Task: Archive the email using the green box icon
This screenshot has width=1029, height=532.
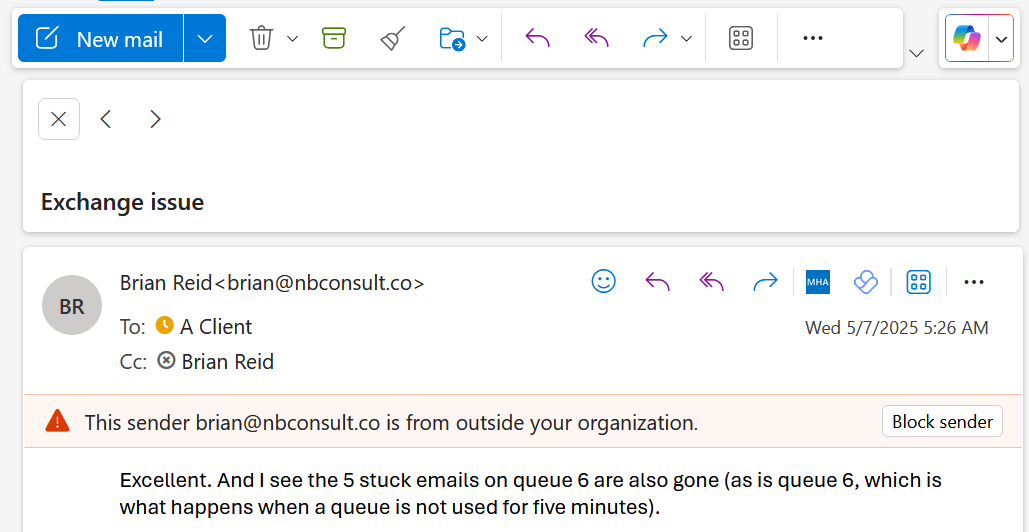Action: (x=334, y=38)
